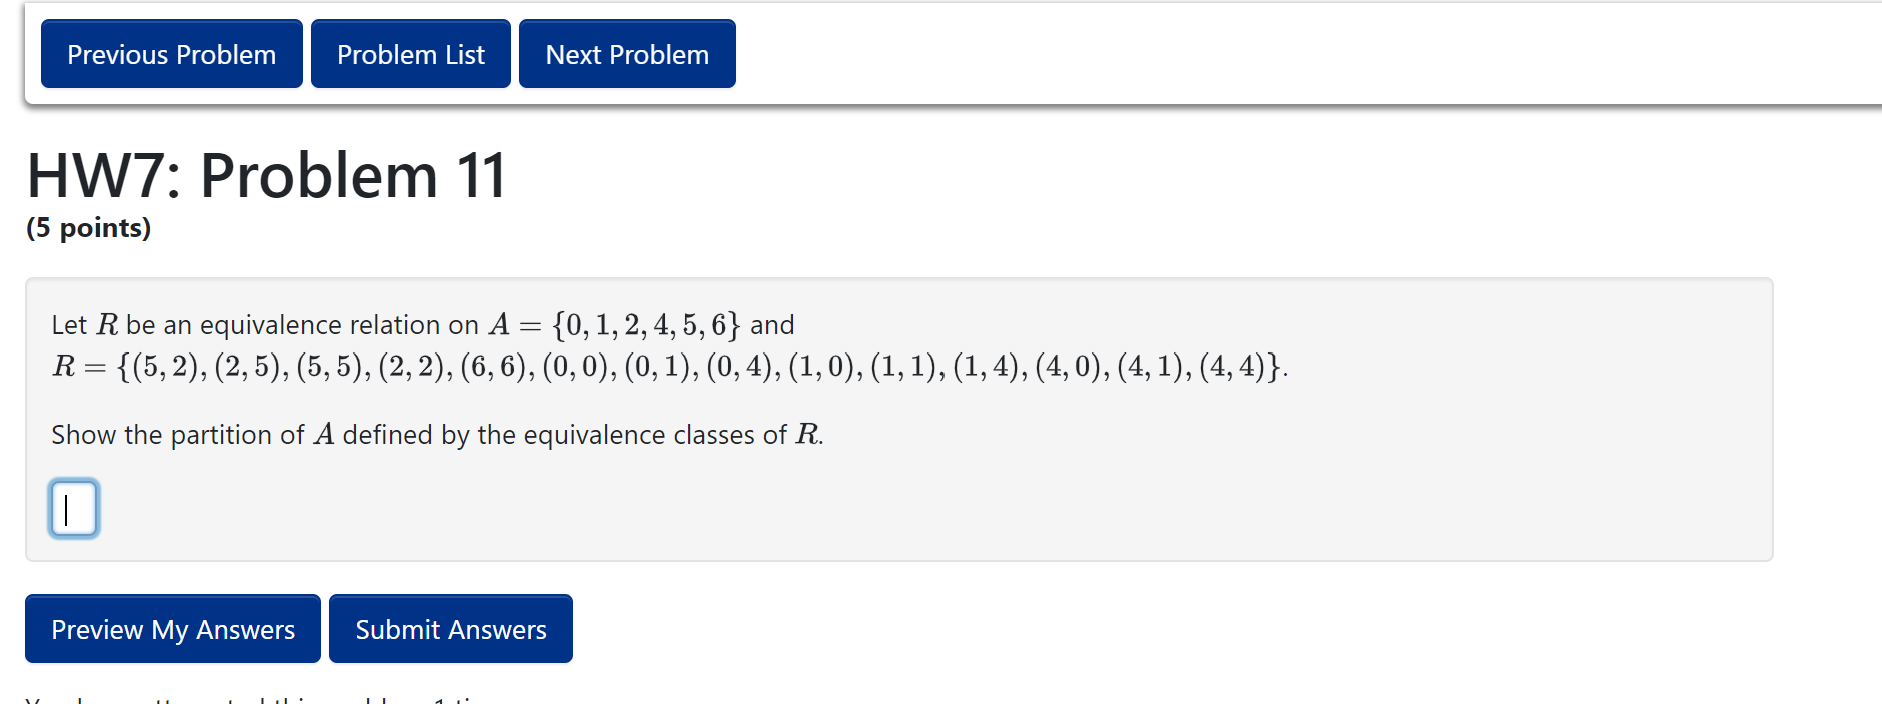Advance using the Next Problem button
1882x704 pixels.
point(626,54)
